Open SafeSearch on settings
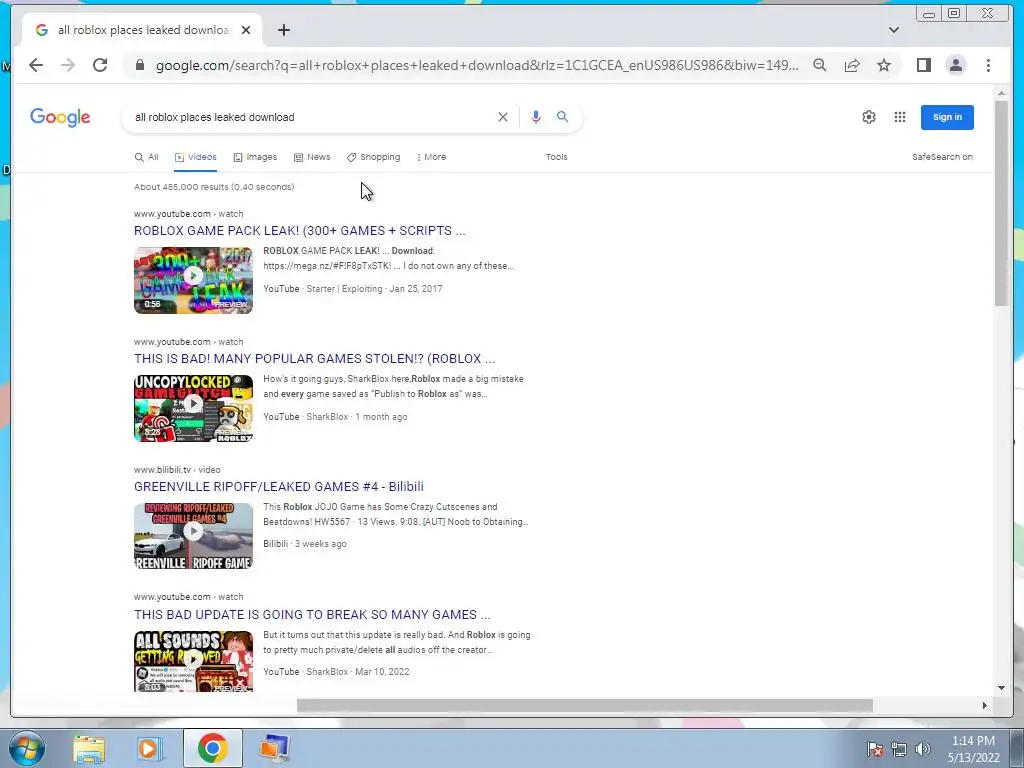 pyautogui.click(x=942, y=157)
